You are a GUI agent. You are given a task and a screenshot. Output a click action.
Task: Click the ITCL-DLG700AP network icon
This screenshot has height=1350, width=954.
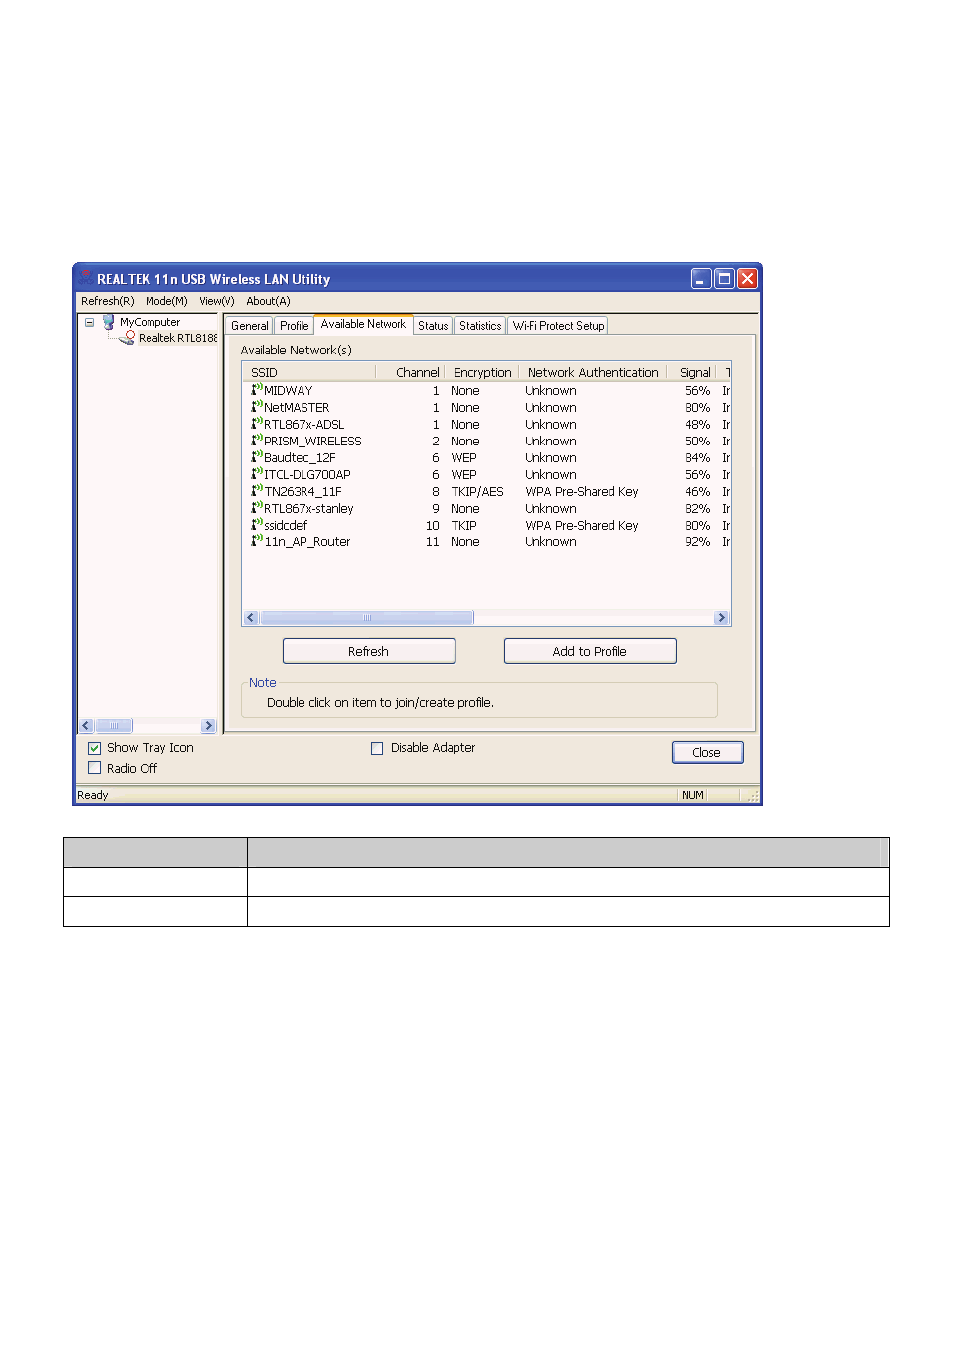click(x=257, y=474)
